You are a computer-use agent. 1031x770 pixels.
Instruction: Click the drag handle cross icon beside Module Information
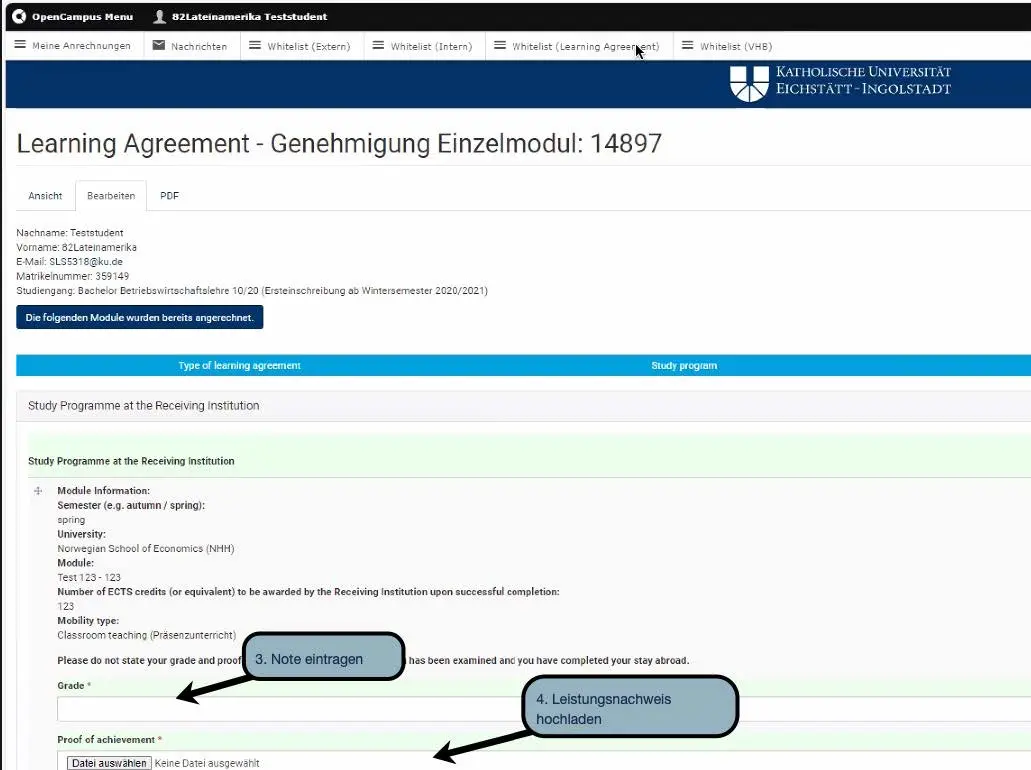point(38,491)
